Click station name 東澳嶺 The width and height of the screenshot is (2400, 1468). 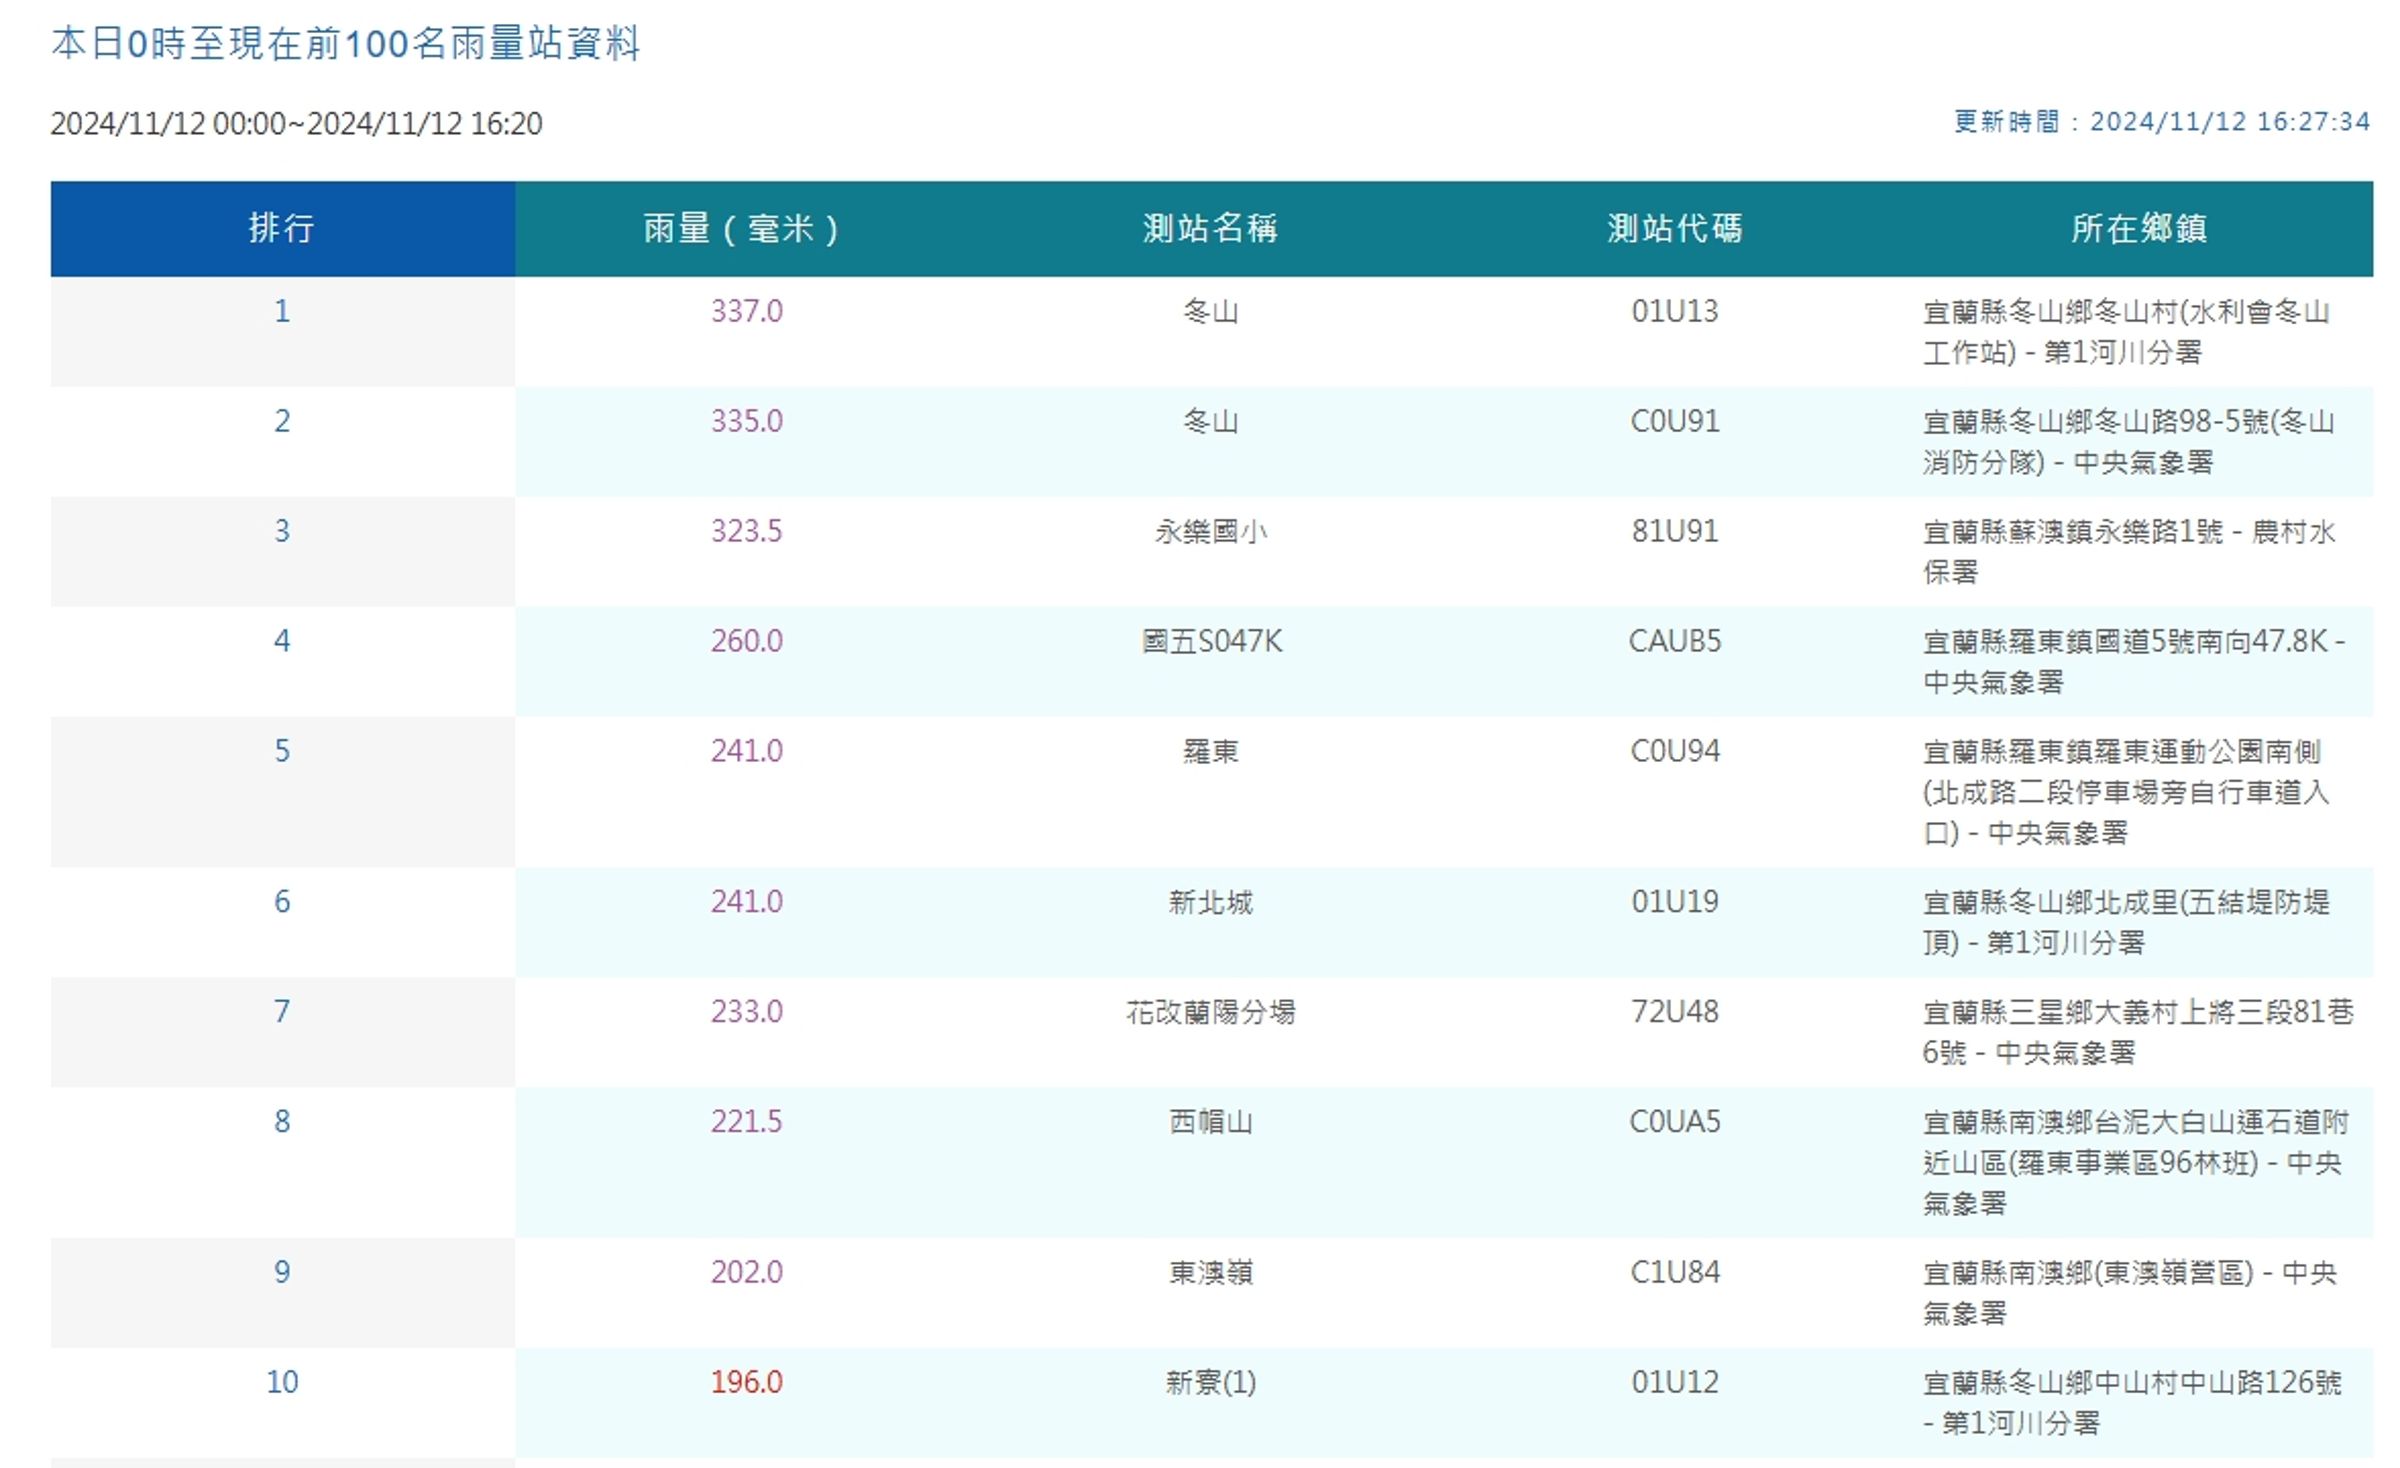(1211, 1273)
